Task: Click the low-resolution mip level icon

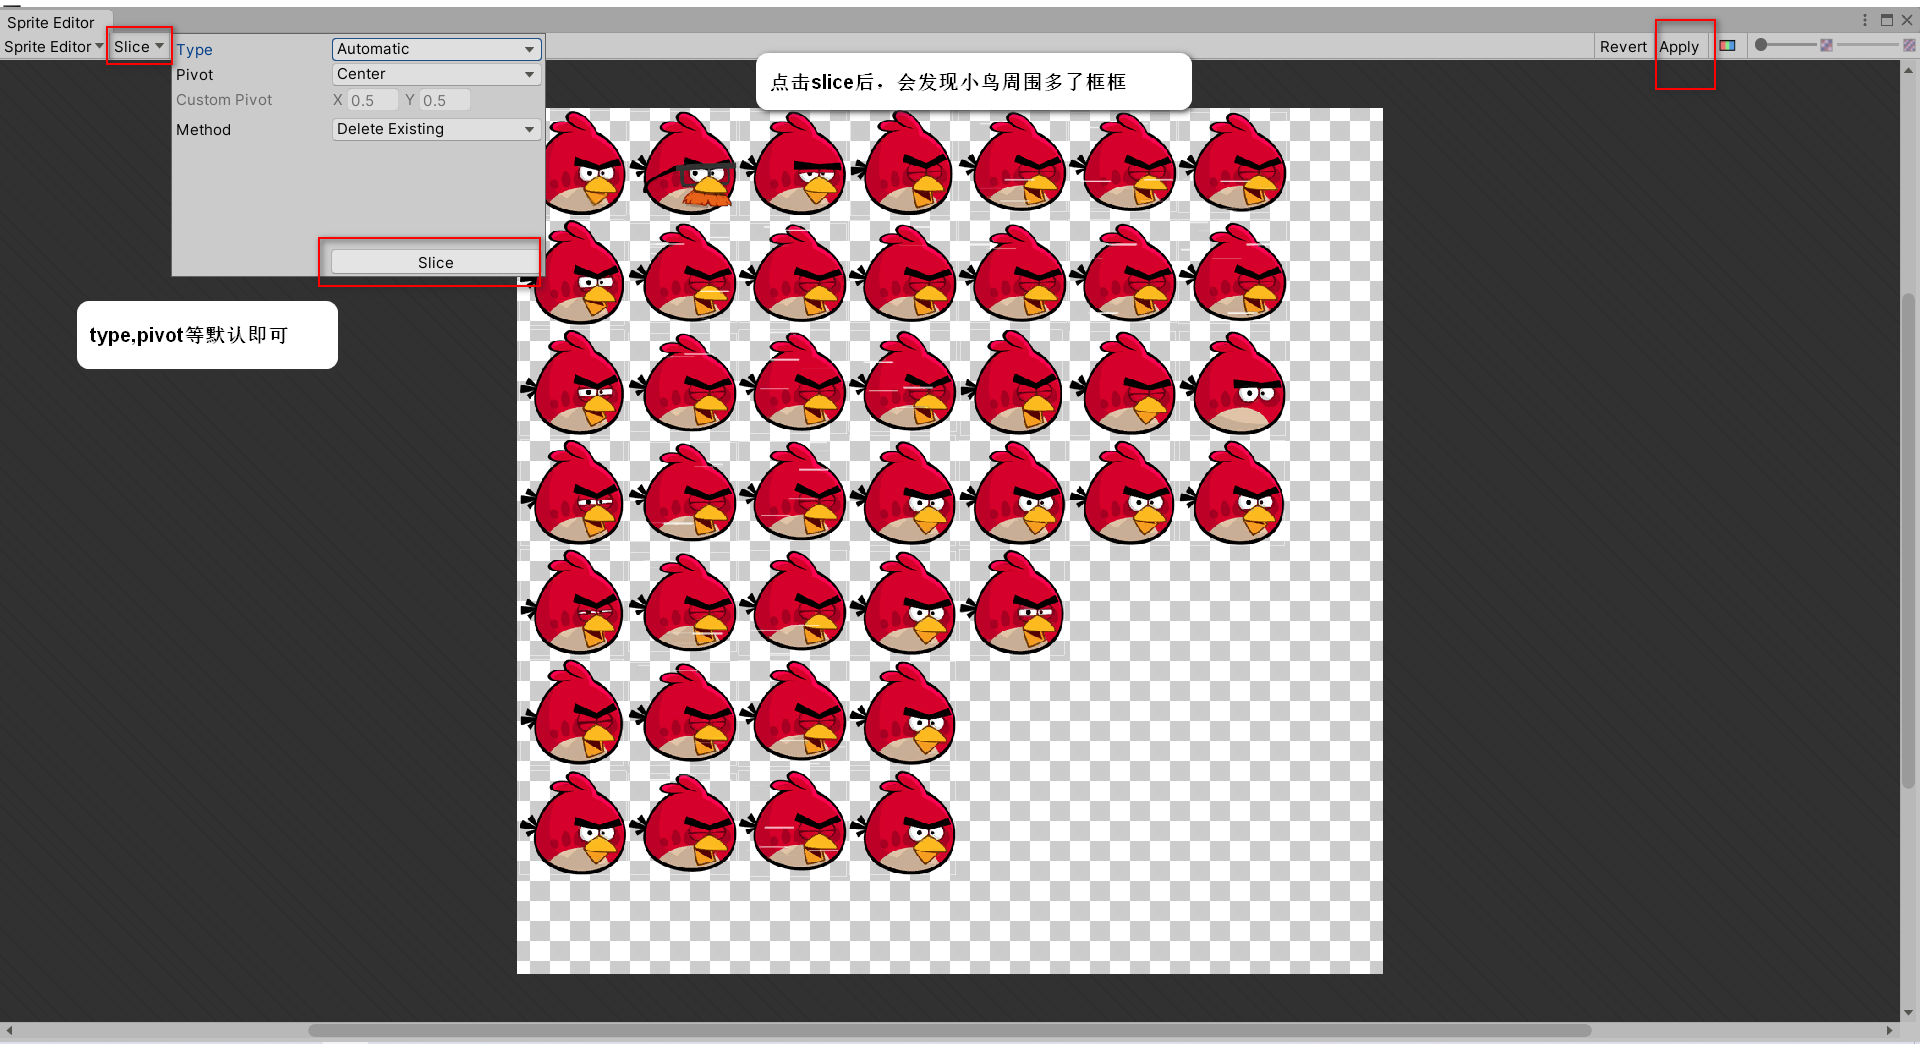Action: pyautogui.click(x=1826, y=46)
